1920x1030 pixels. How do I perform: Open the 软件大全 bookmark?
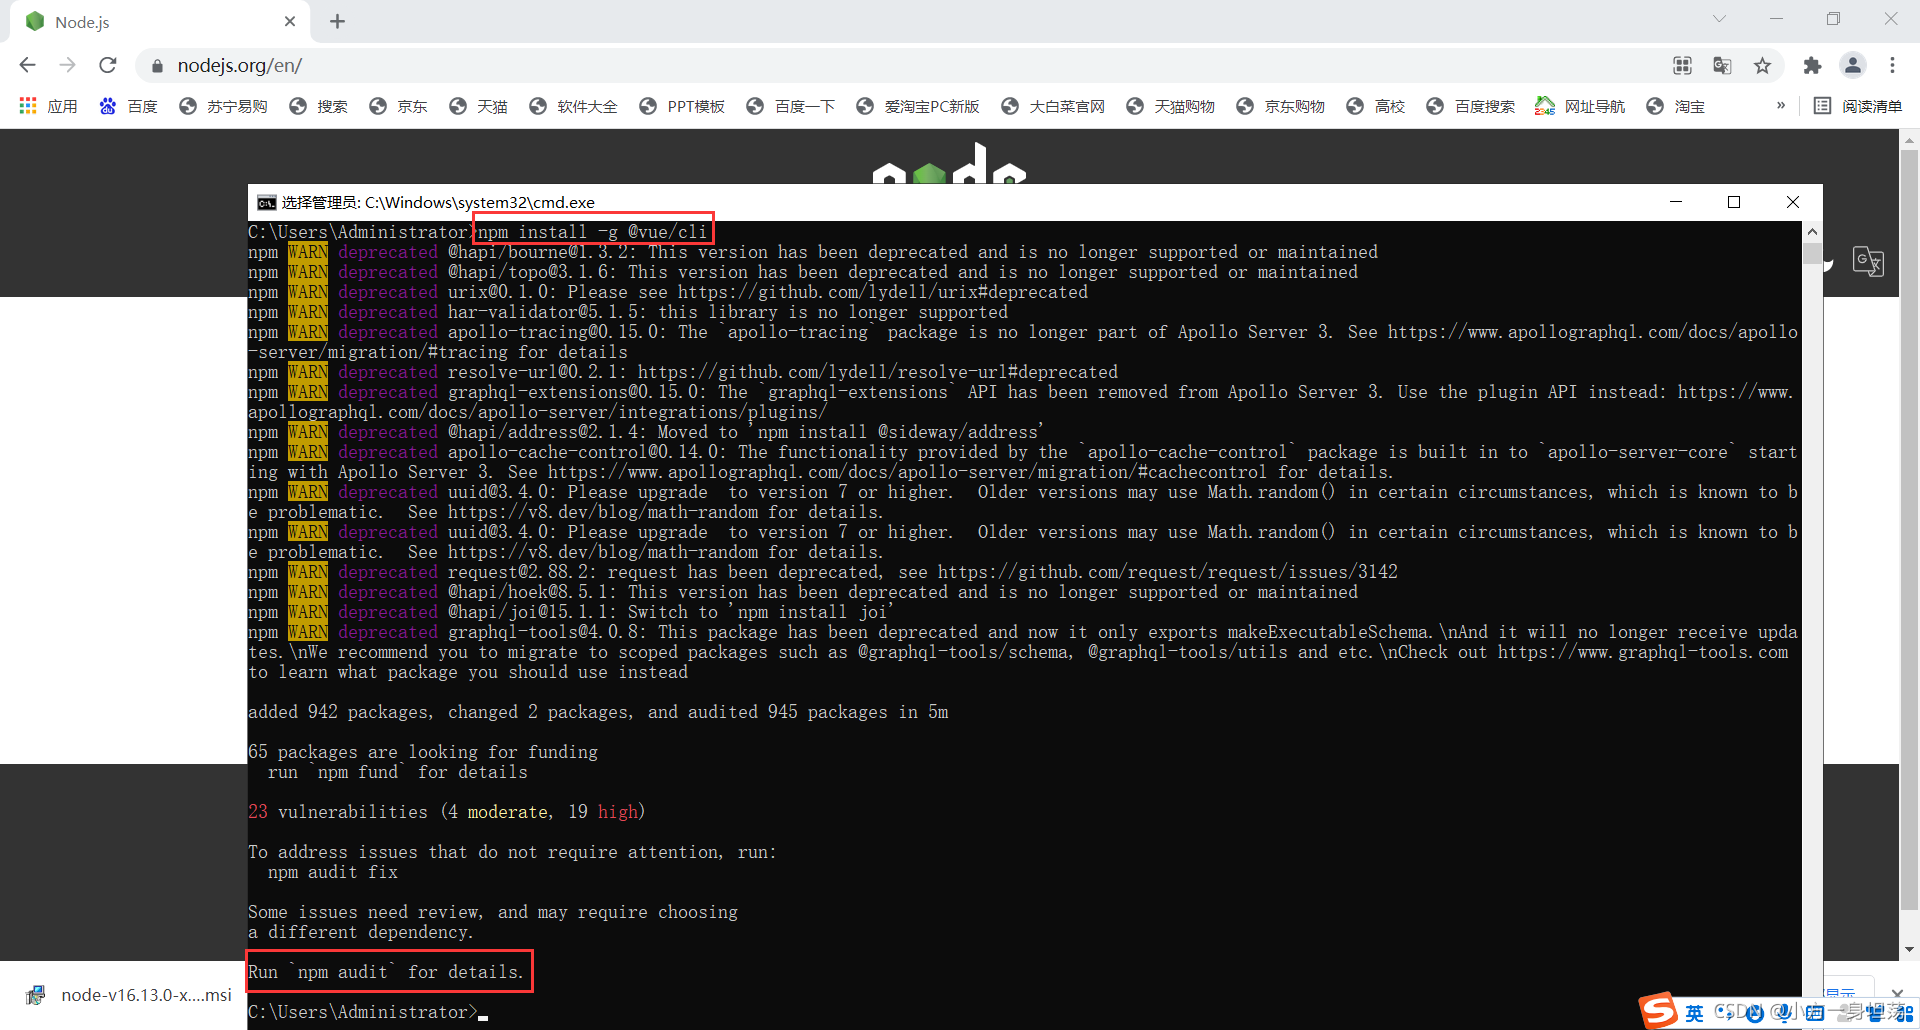pyautogui.click(x=573, y=106)
